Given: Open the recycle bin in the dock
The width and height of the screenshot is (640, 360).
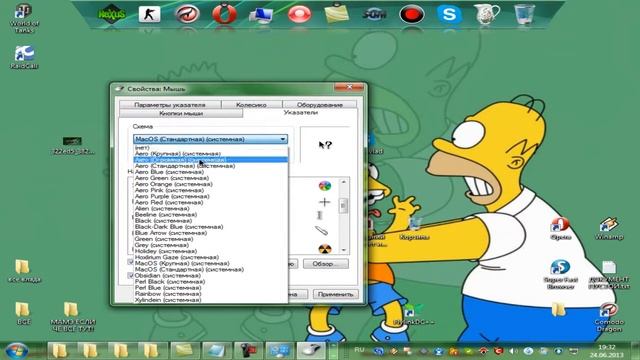Looking at the screenshot, I should coord(524,13).
